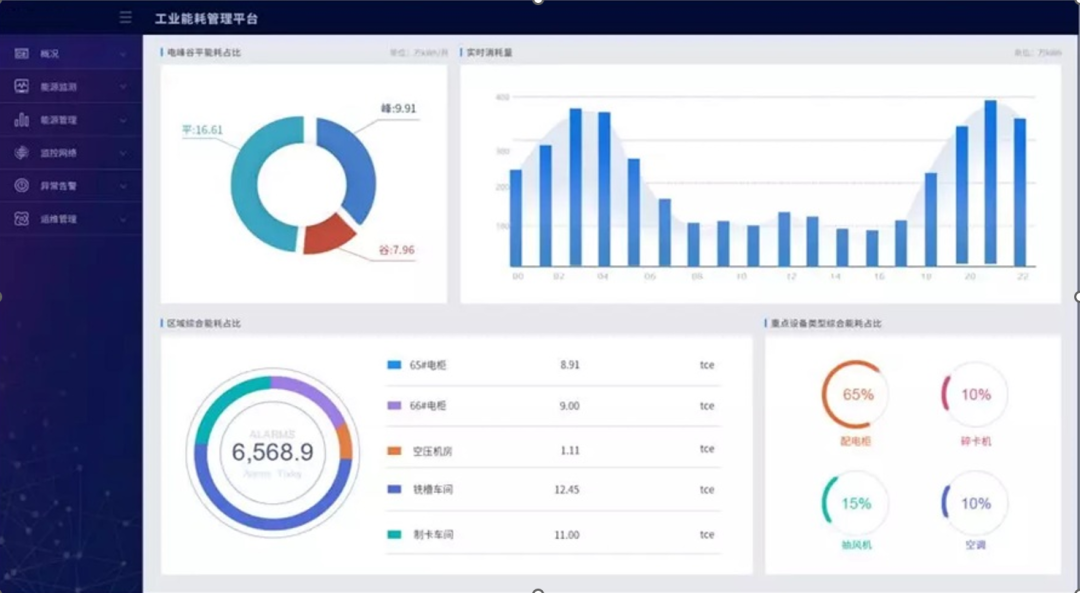Click the 能源监测 monitor icon
This screenshot has height=593, width=1080.
[22, 87]
